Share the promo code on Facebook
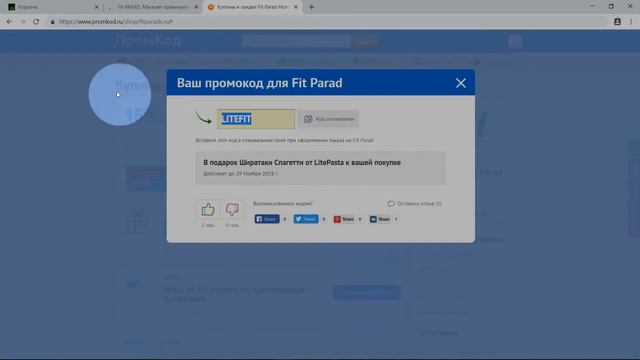Image resolution: width=640 pixels, height=360 pixels. click(267, 219)
